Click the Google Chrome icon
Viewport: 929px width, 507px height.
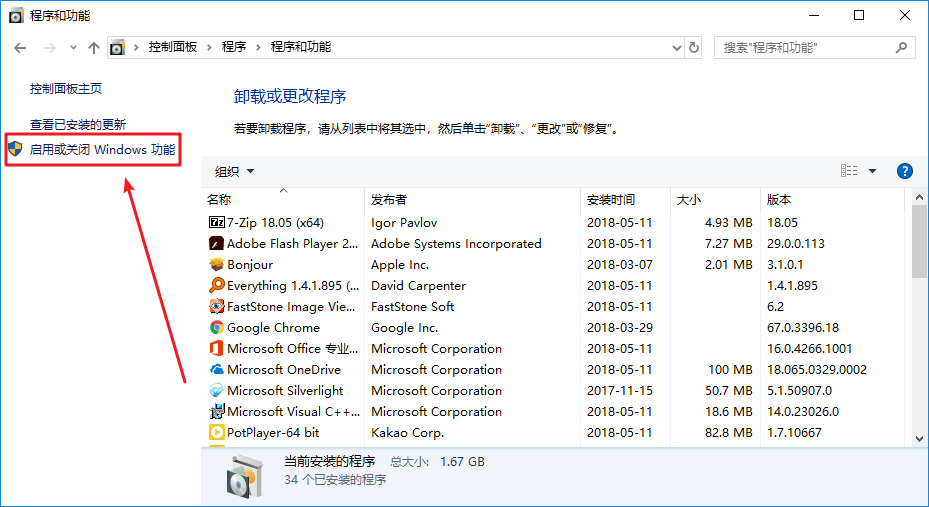[217, 328]
